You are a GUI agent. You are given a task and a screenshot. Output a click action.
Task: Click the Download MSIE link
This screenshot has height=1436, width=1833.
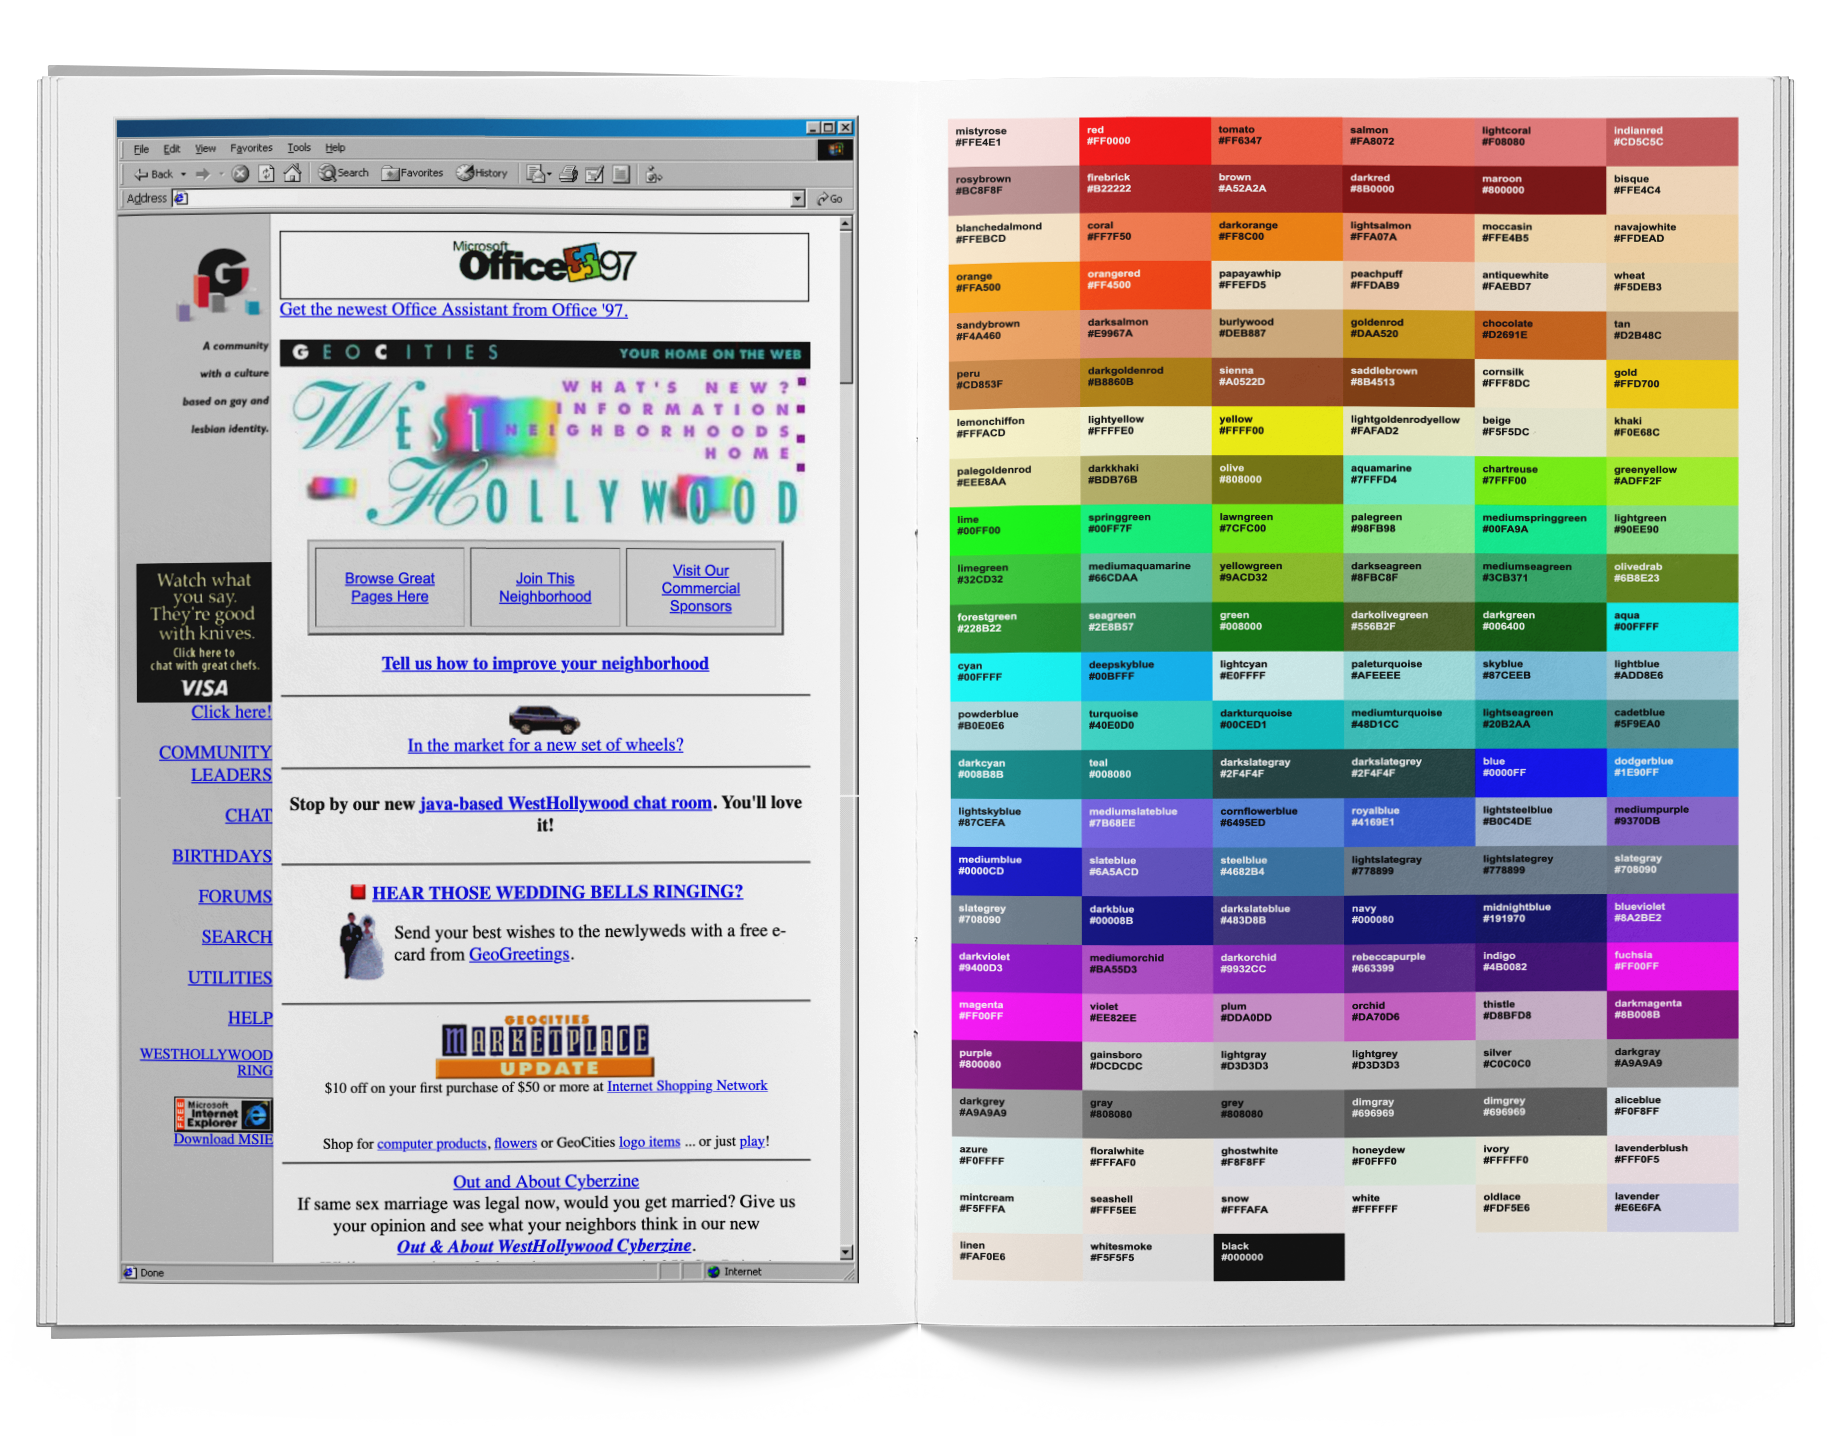click(x=223, y=1139)
